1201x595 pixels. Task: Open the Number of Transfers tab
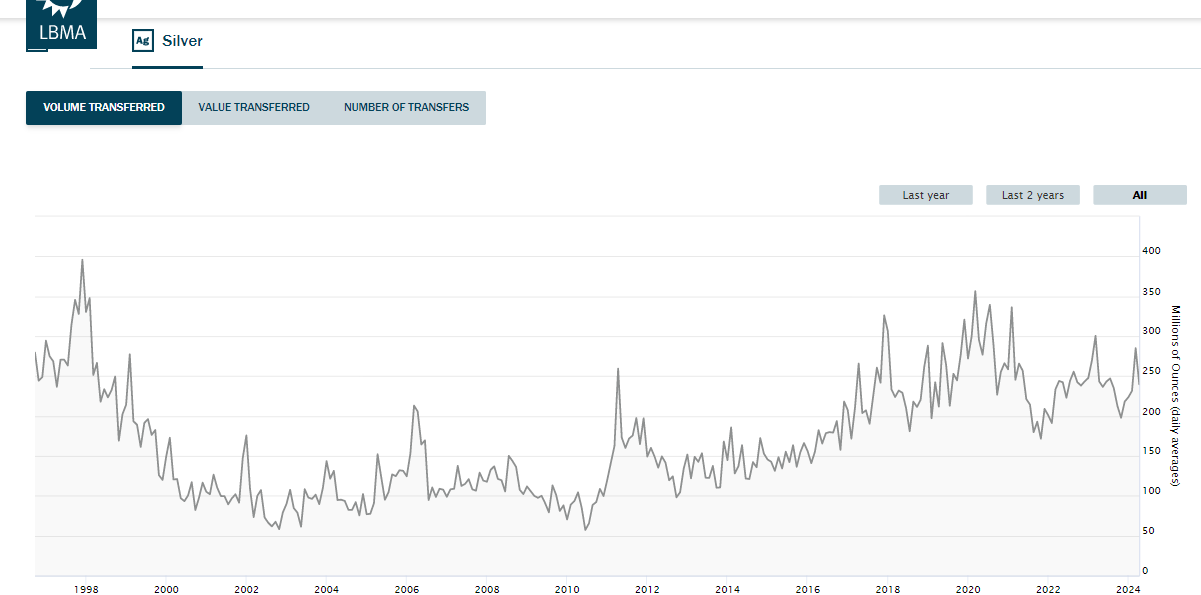pyautogui.click(x=406, y=108)
